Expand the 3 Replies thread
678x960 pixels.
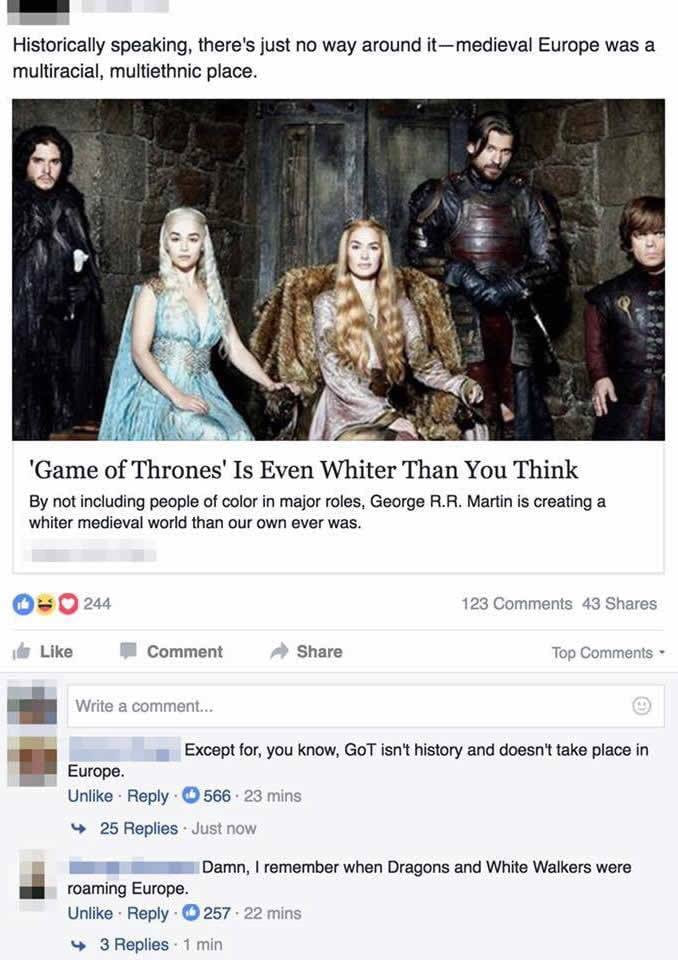pos(134,945)
